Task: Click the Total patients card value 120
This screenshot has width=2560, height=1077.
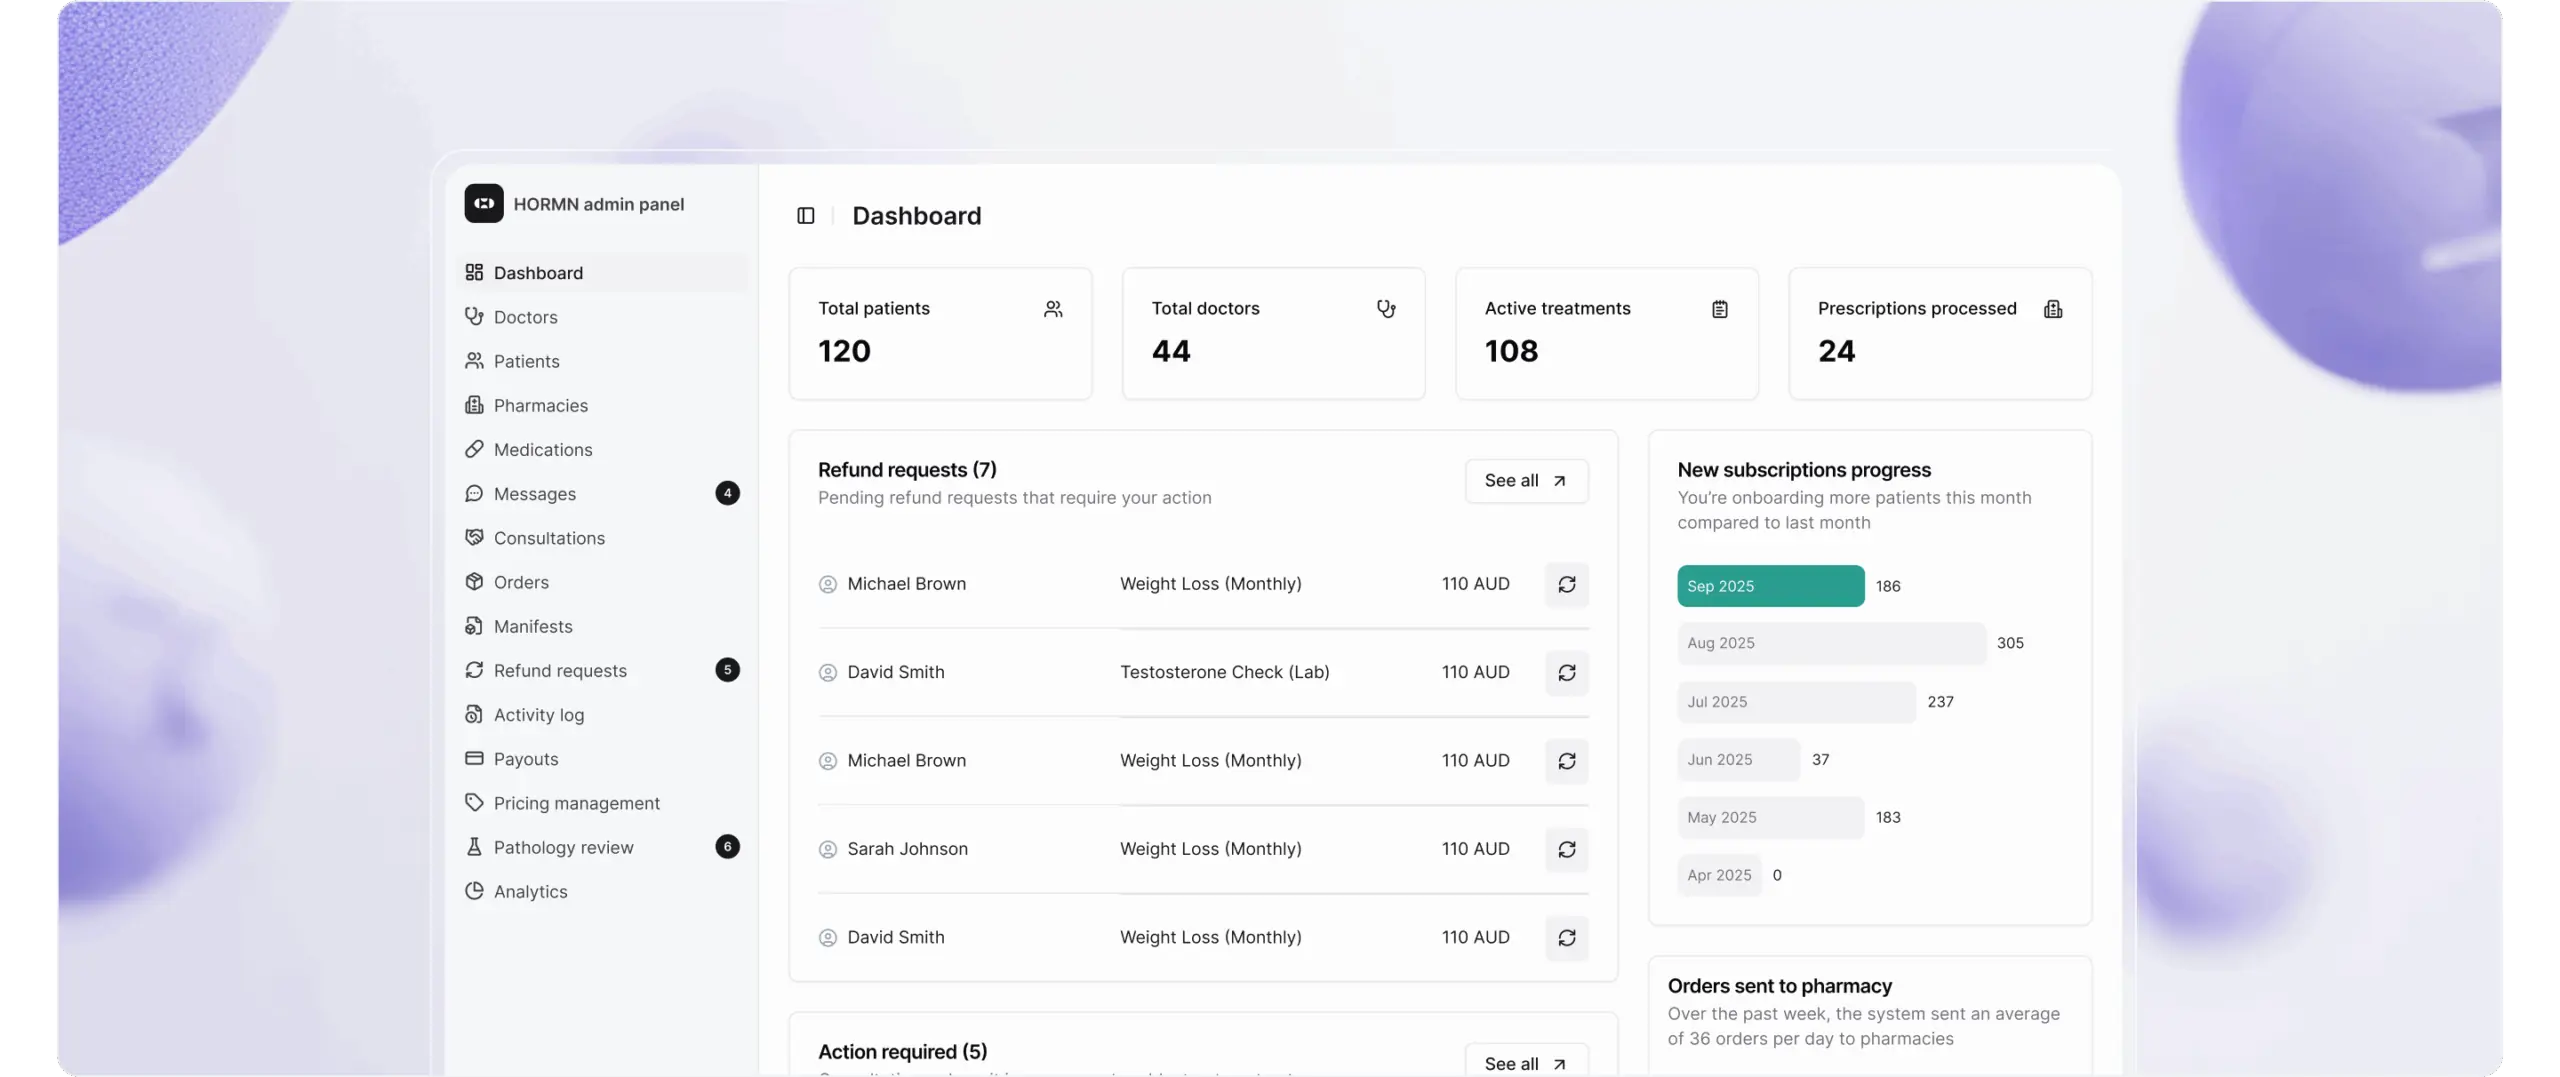Action: (844, 351)
